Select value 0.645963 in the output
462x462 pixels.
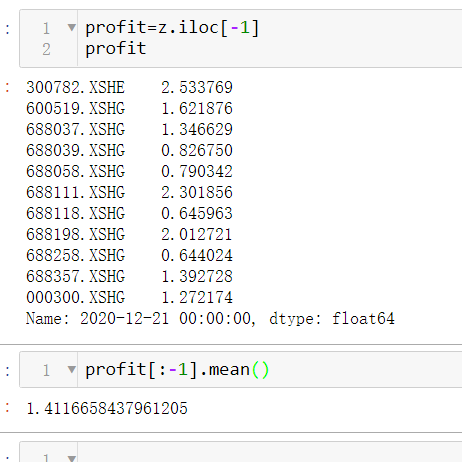pyautogui.click(x=197, y=214)
